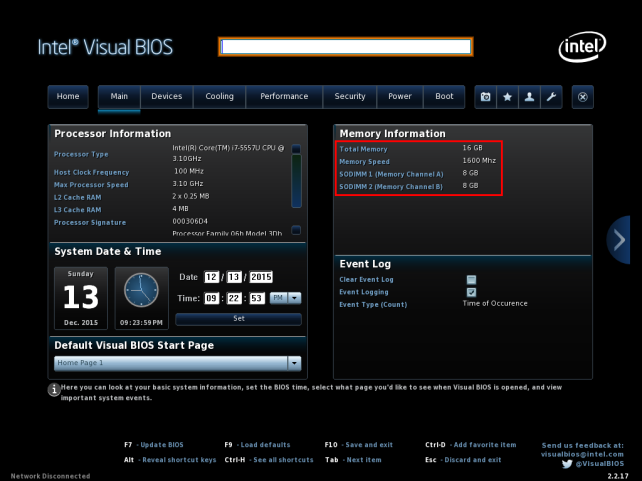Click the Time of Occurence column text
The width and height of the screenshot is (642, 481).
[x=495, y=304]
